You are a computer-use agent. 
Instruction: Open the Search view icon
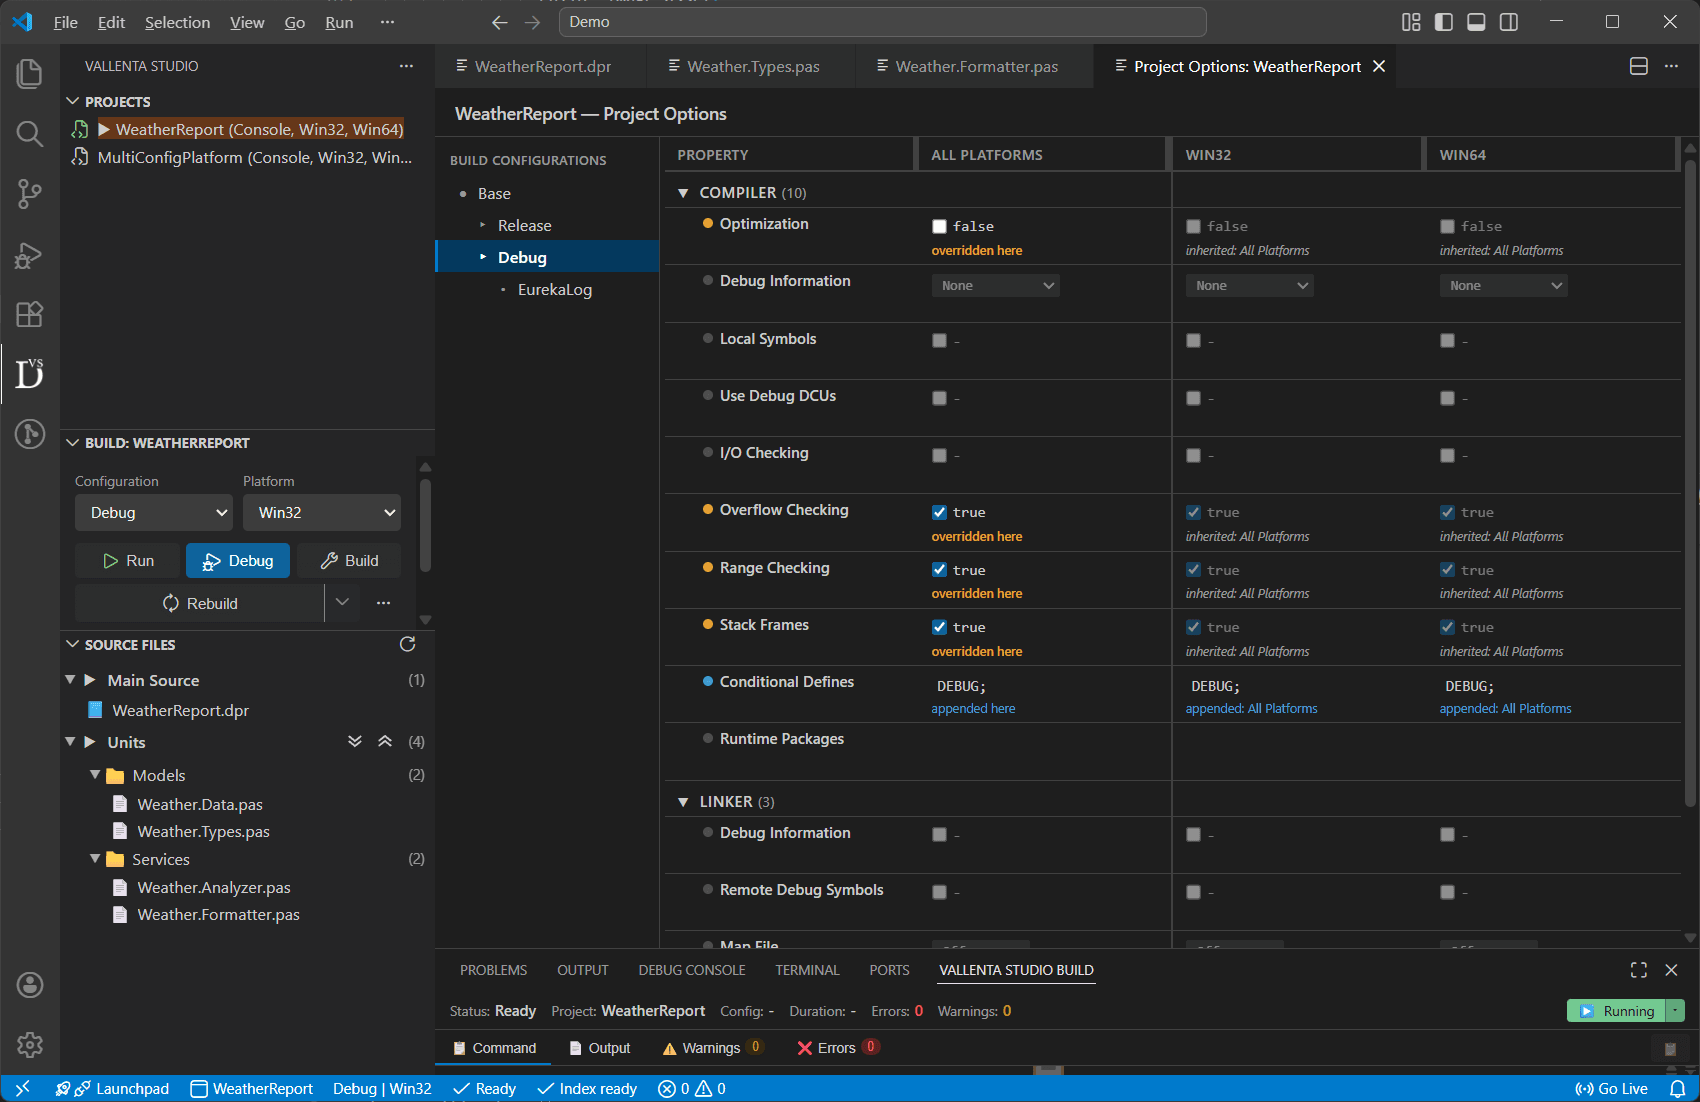[x=30, y=134]
